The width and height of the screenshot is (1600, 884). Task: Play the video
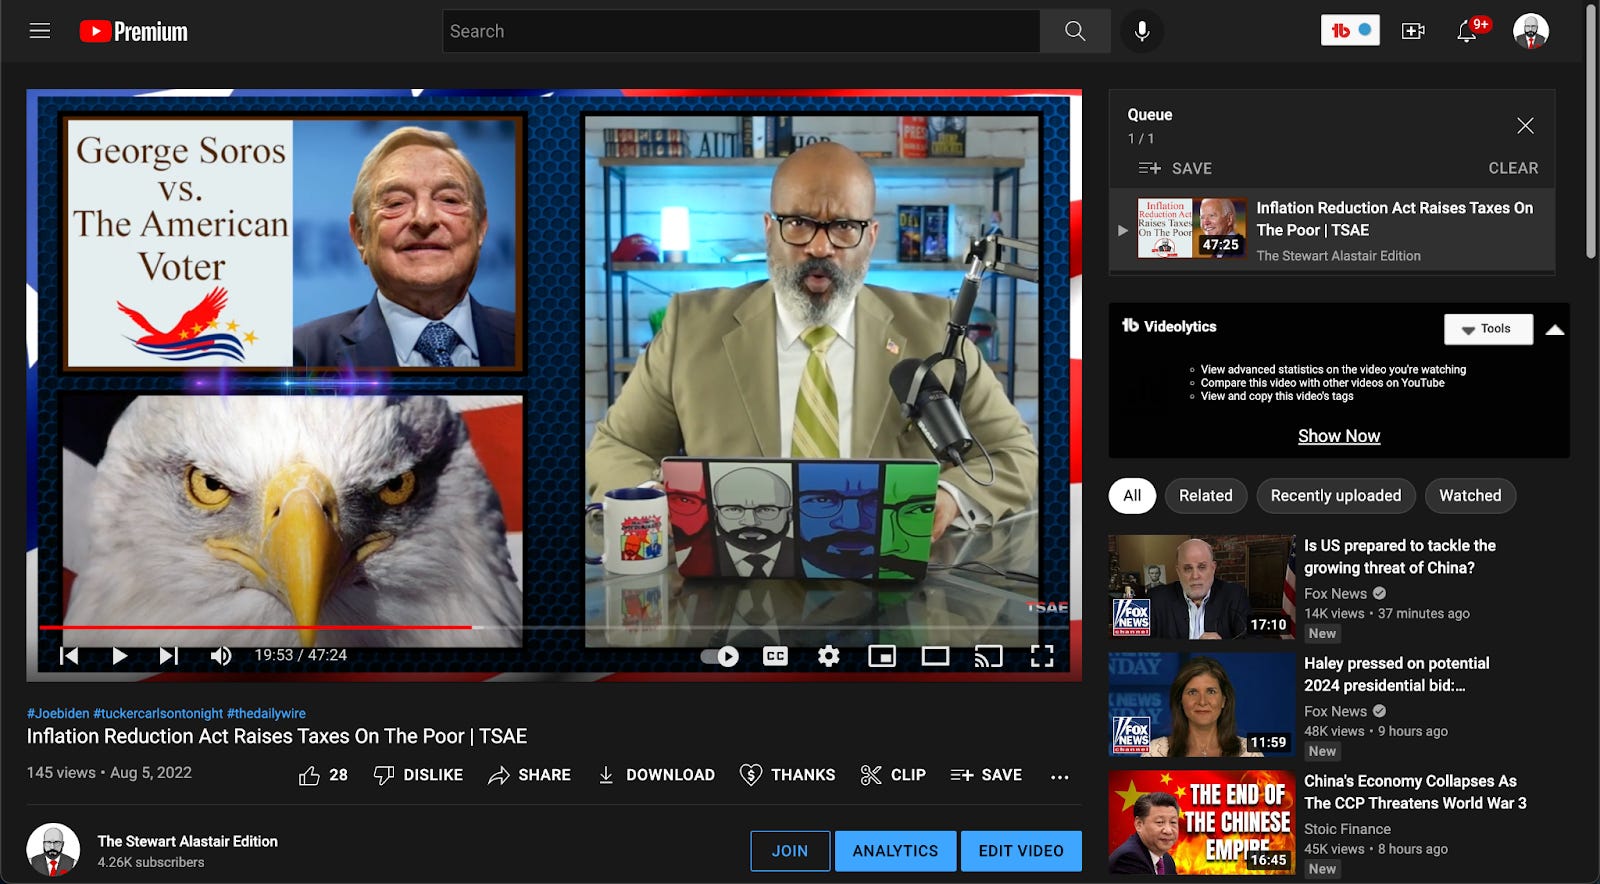tap(119, 656)
